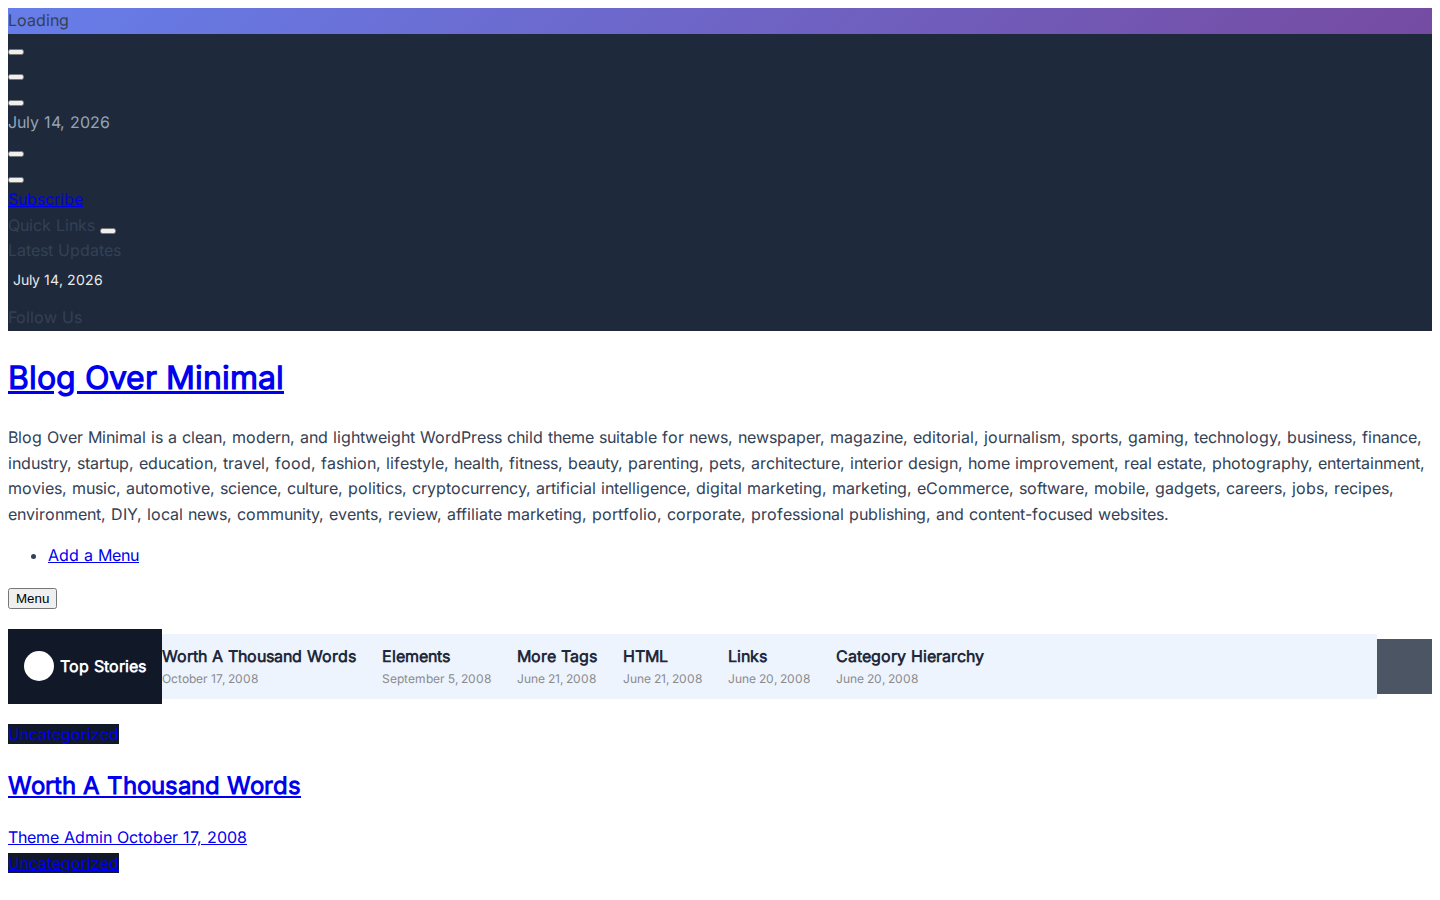Follow the Add a Menu link
Image resolution: width=1440 pixels, height=900 pixels.
[93, 555]
